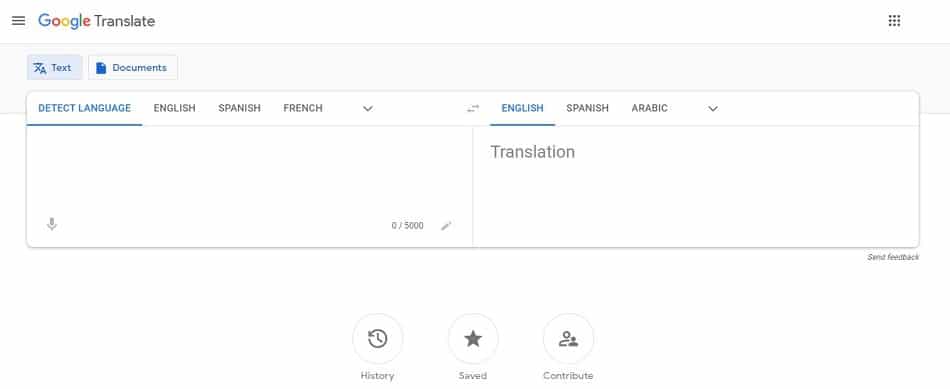Set target language to Spanish
The height and width of the screenshot is (389, 950).
coord(587,108)
